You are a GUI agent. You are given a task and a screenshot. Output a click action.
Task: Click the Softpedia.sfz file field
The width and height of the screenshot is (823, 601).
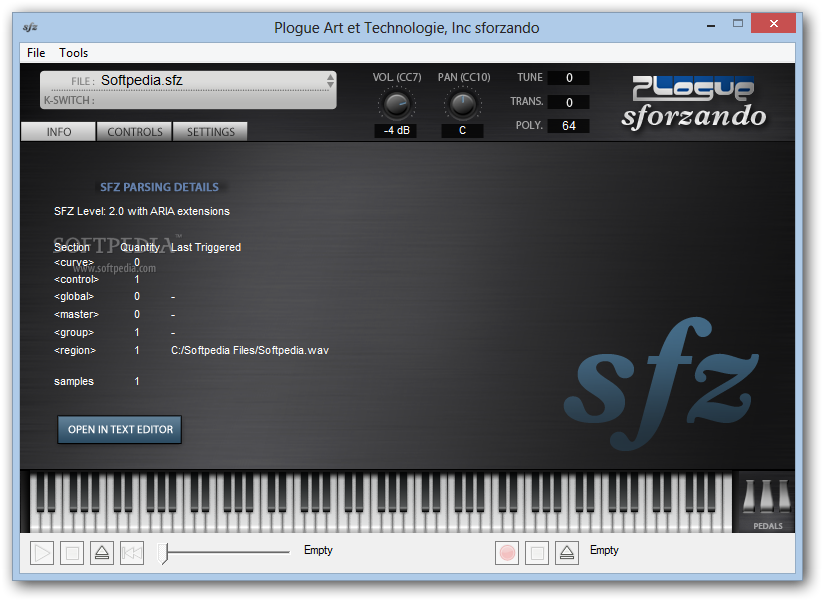click(x=188, y=81)
